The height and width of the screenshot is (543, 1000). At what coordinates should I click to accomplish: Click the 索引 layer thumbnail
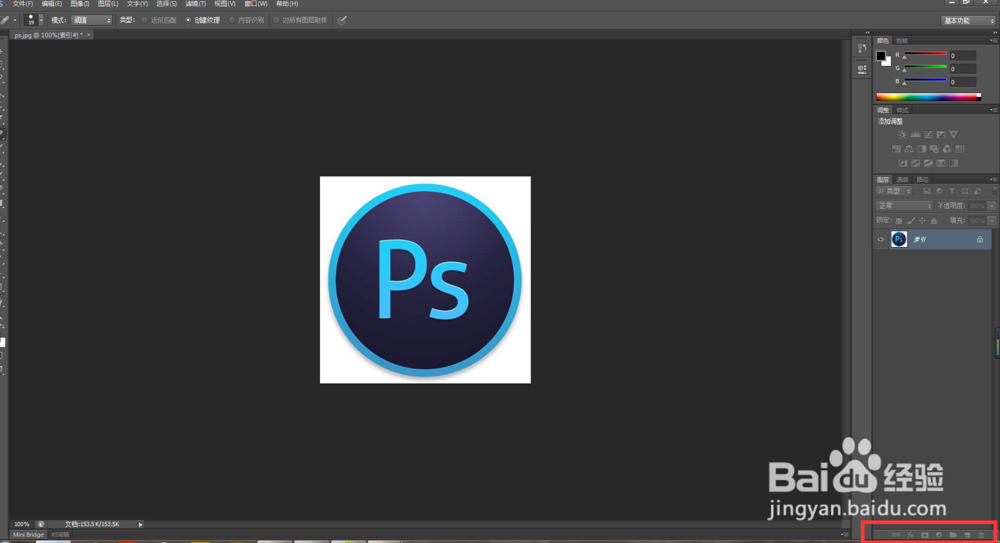(899, 239)
